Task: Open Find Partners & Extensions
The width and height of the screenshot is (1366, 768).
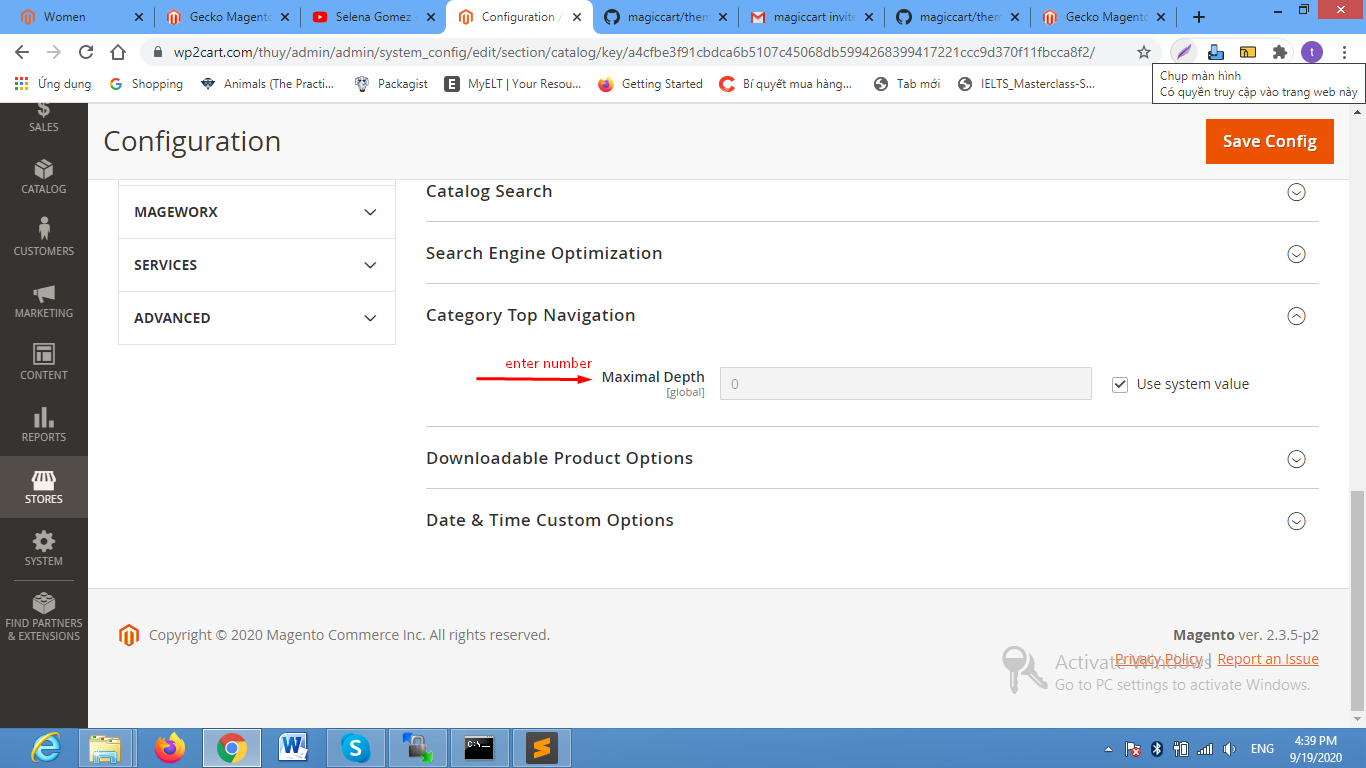Action: 43,616
